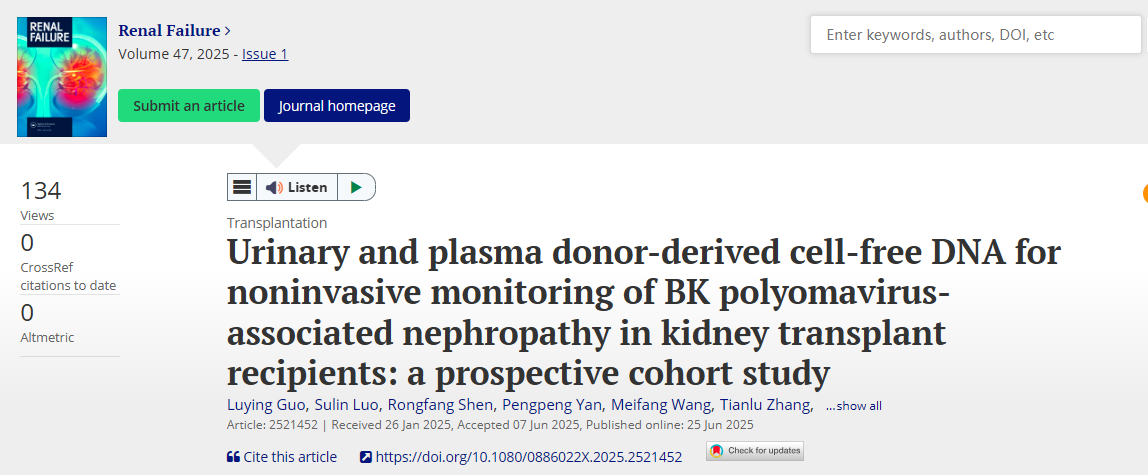This screenshot has height=475, width=1148.
Task: Select author Sulin Luo
Action: pyautogui.click(x=344, y=405)
